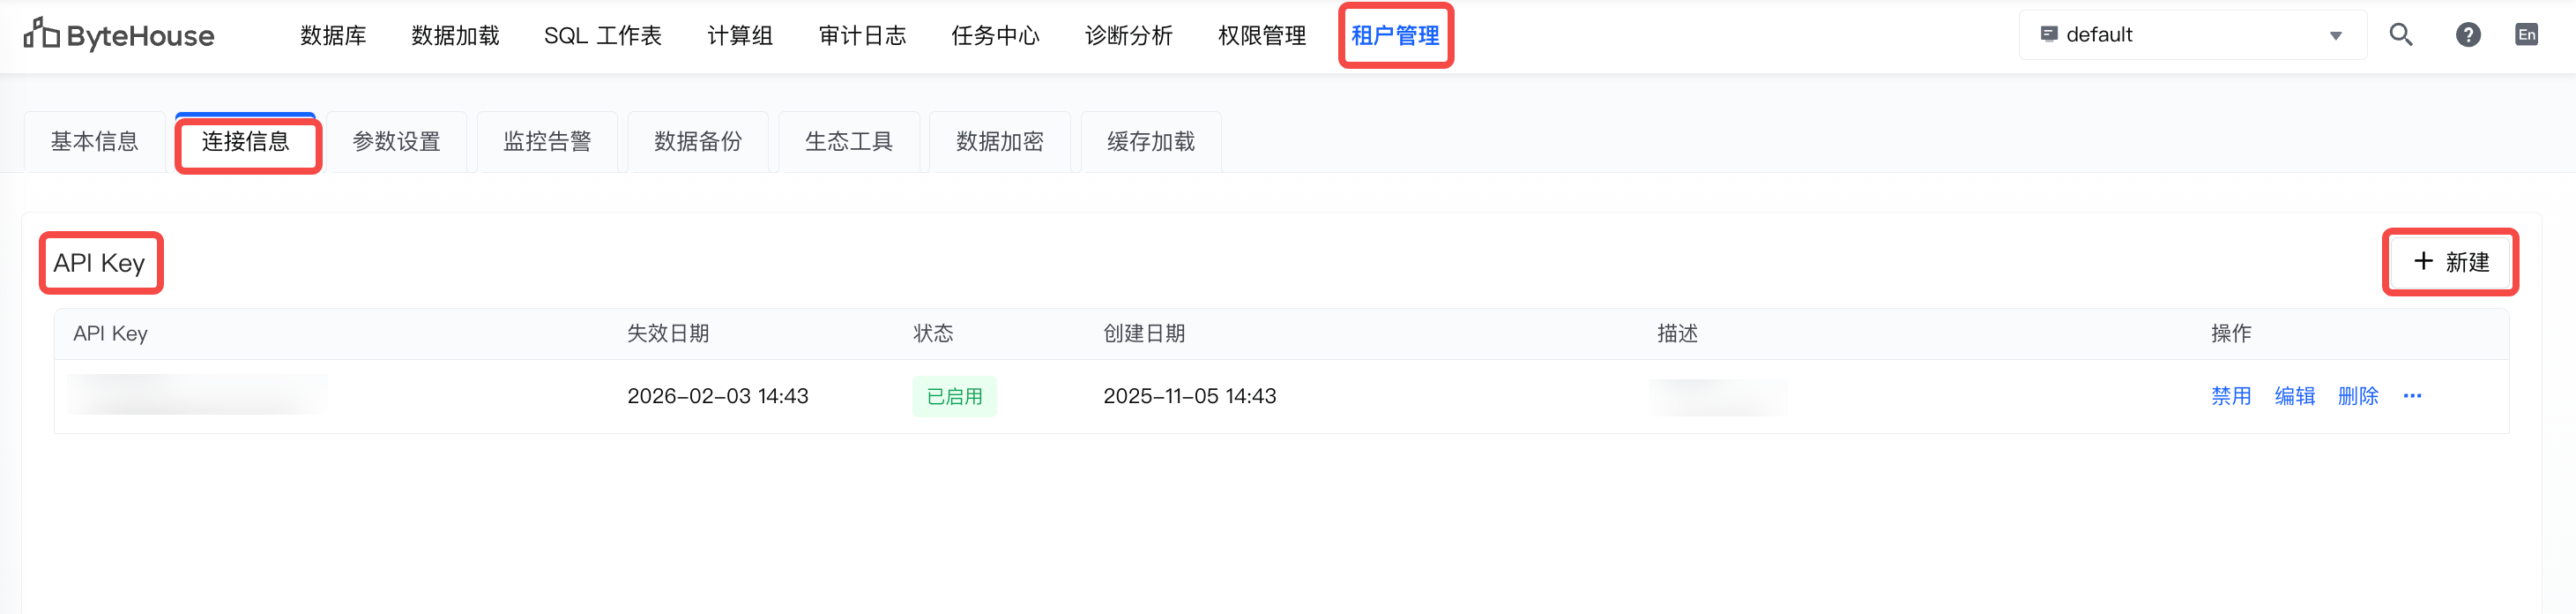Switch to the 参数设置 tab
The height and width of the screenshot is (614, 2576).
[x=397, y=142]
